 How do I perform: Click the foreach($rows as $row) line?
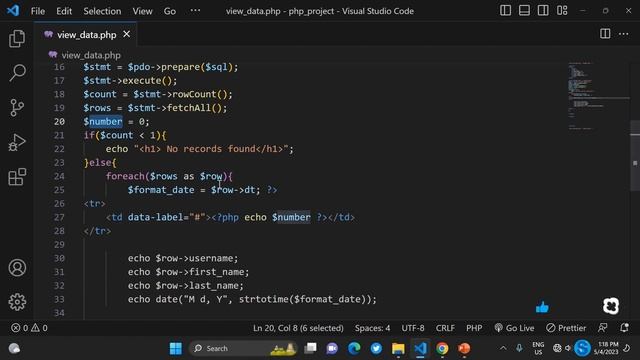[x=169, y=176]
